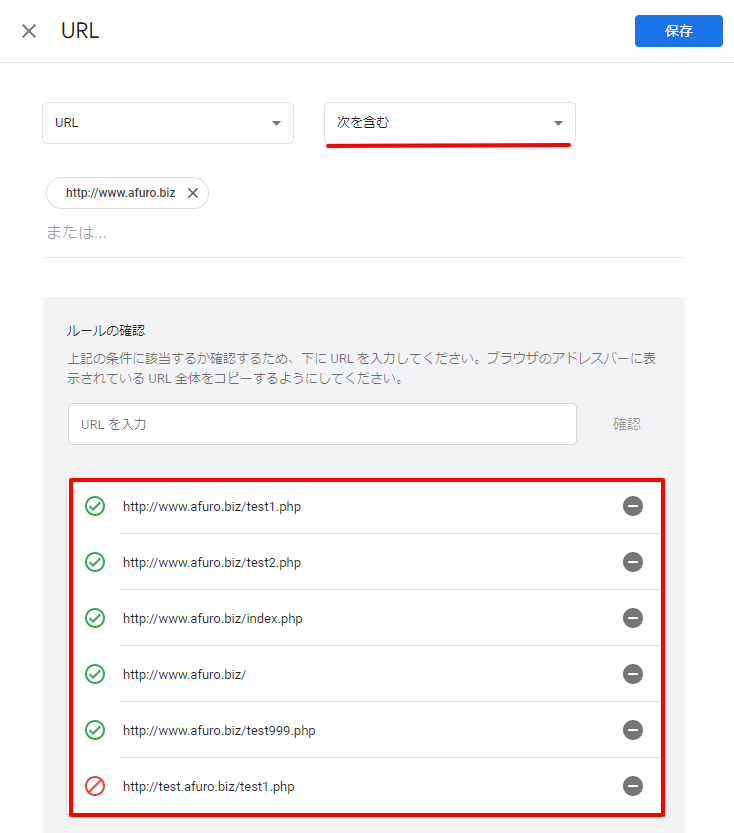Click the ルールの確認 heading
The width and height of the screenshot is (734, 833).
coord(106,331)
